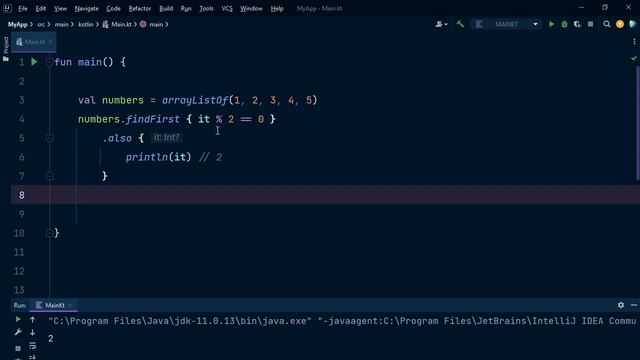Viewport: 640px width, 360px height.
Task: Start debugging with the bug icon
Action: tap(564, 24)
